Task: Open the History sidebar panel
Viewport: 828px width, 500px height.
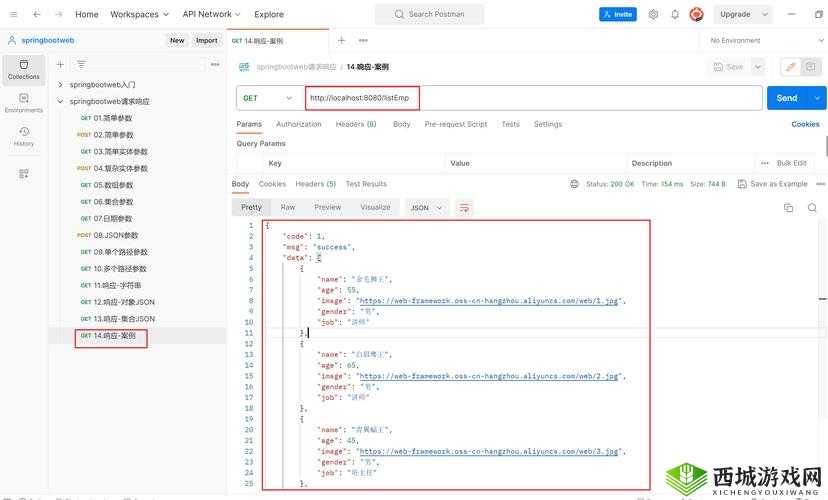Action: (x=24, y=136)
